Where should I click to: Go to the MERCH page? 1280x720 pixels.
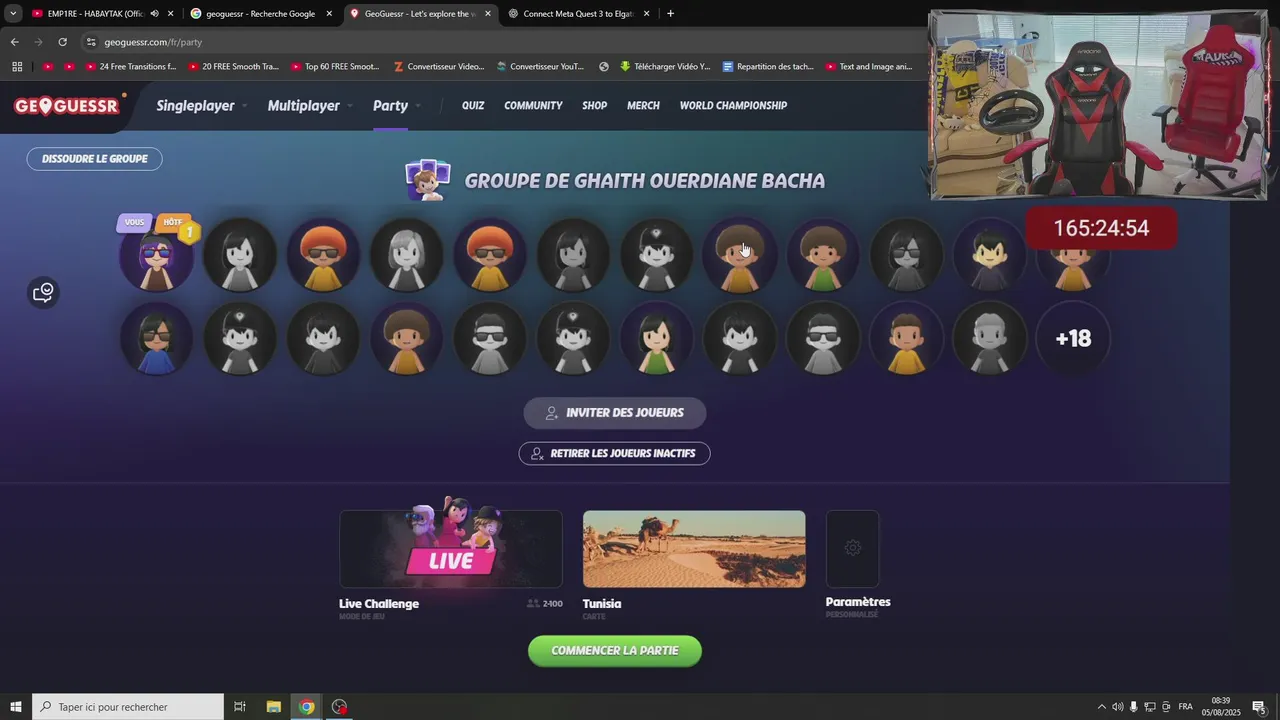click(x=643, y=106)
